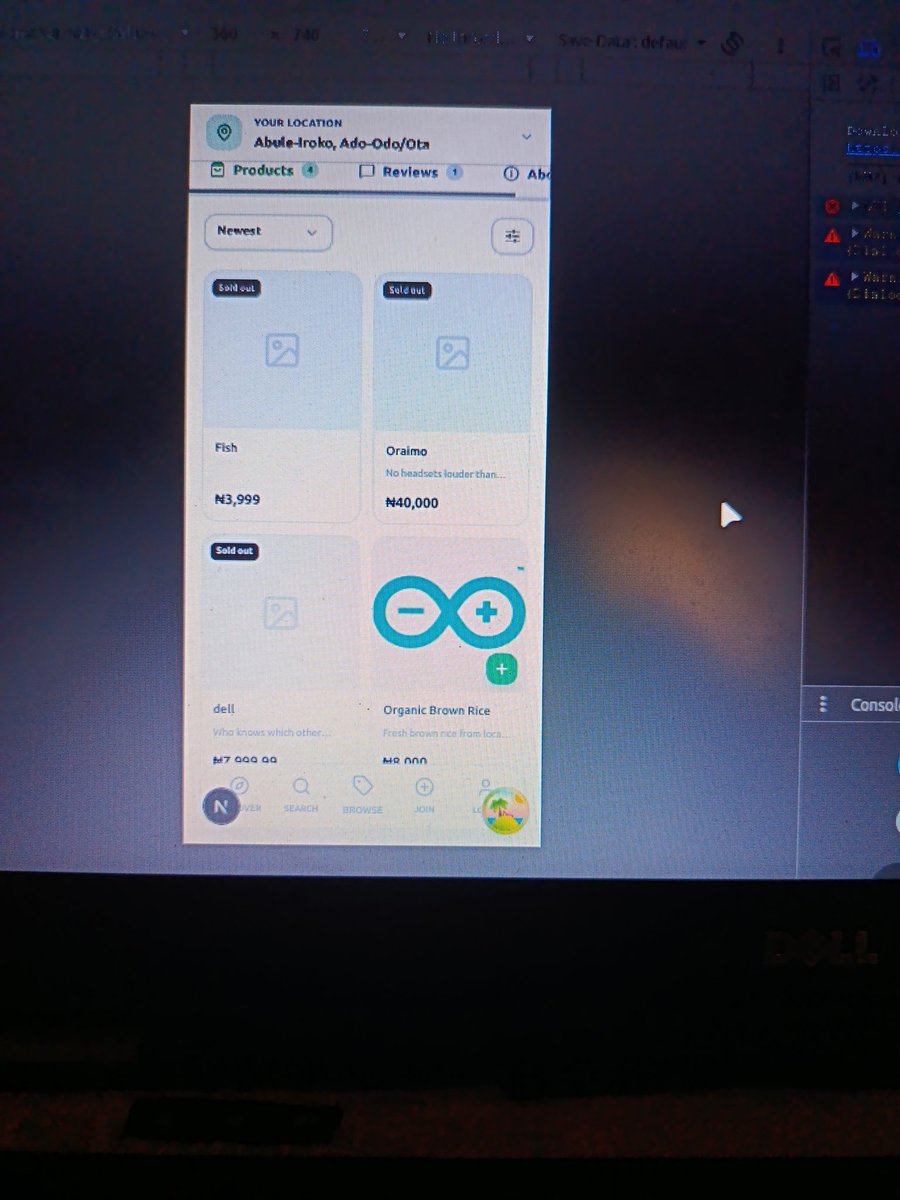Select the Fish product title
This screenshot has height=1200, width=900.
pyautogui.click(x=226, y=447)
